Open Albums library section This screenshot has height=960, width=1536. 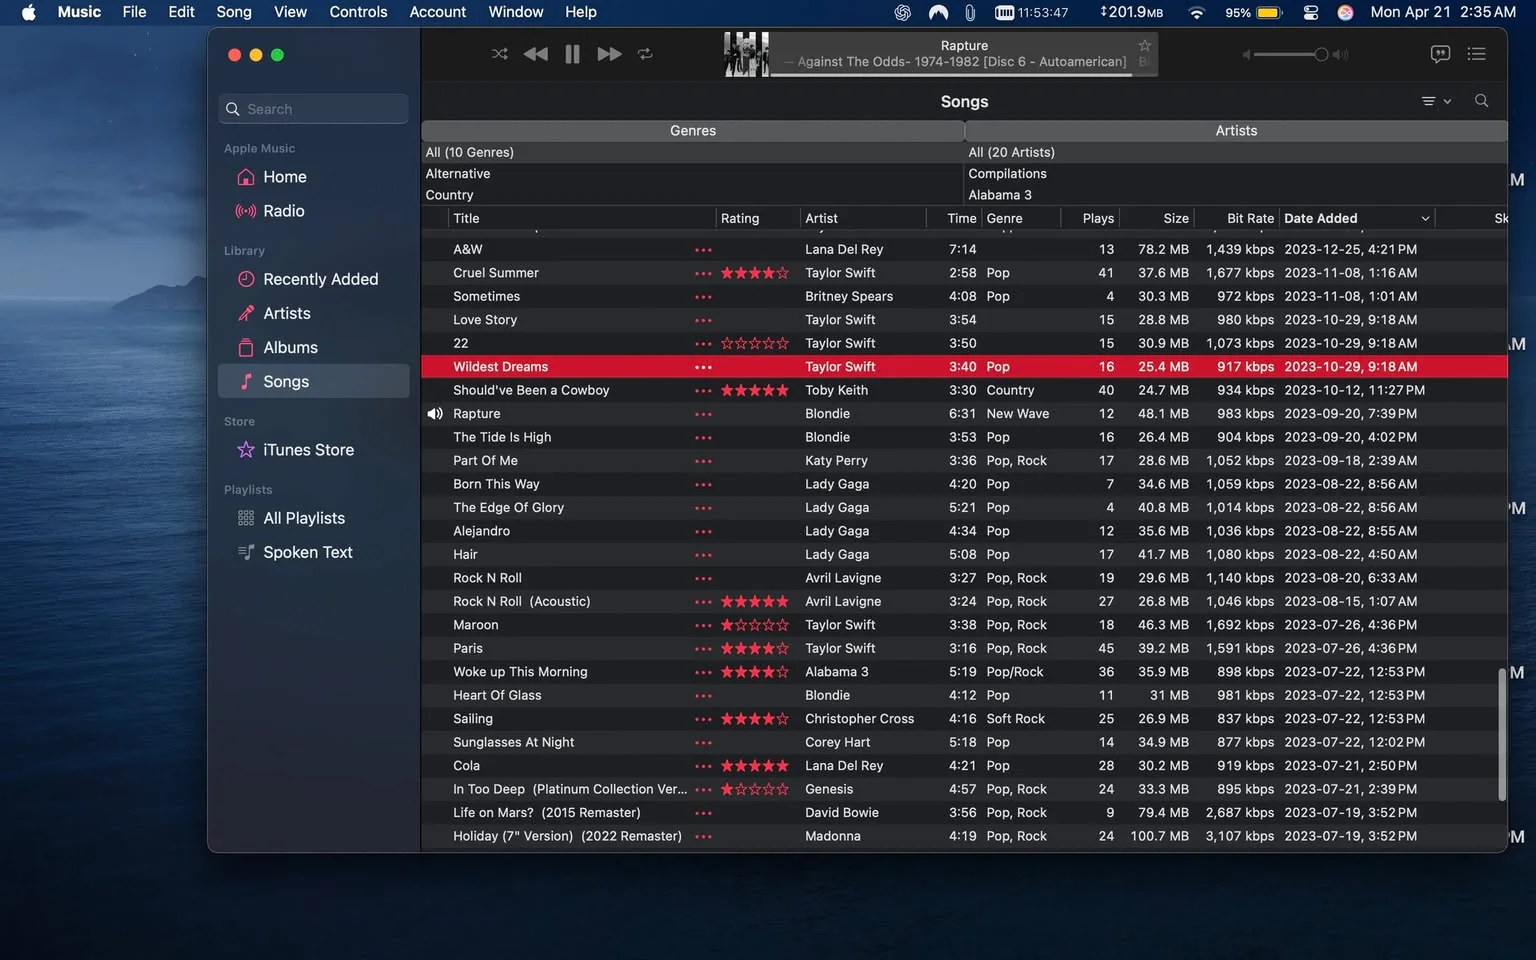(x=313, y=347)
